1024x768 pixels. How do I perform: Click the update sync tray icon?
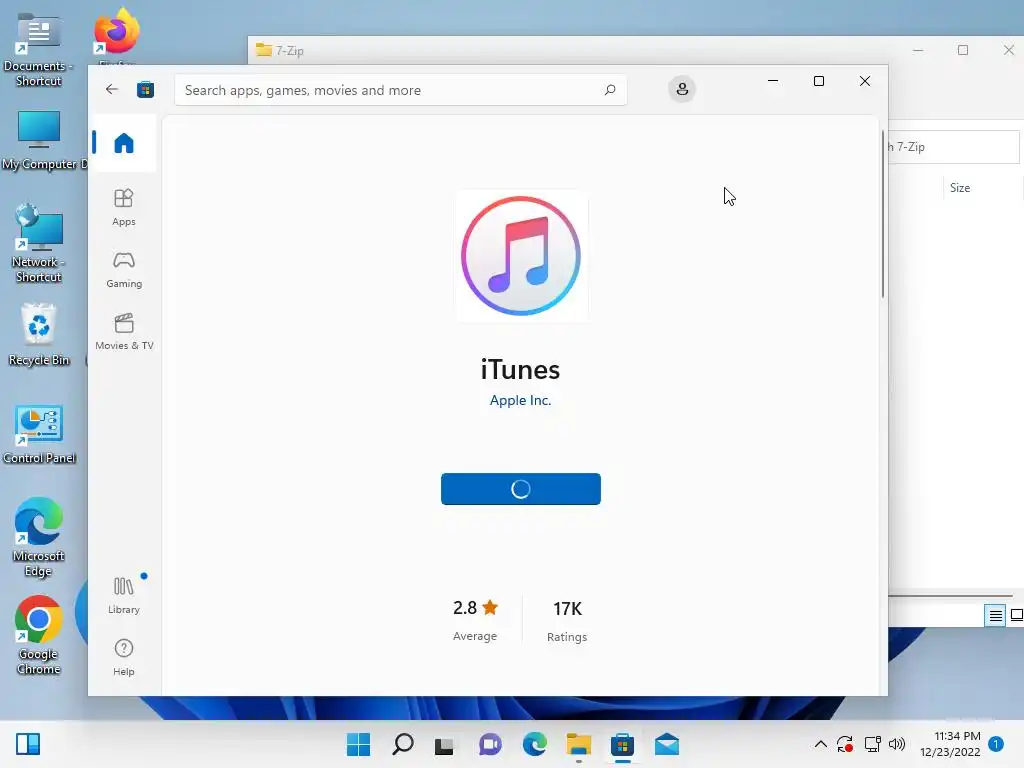tap(845, 744)
